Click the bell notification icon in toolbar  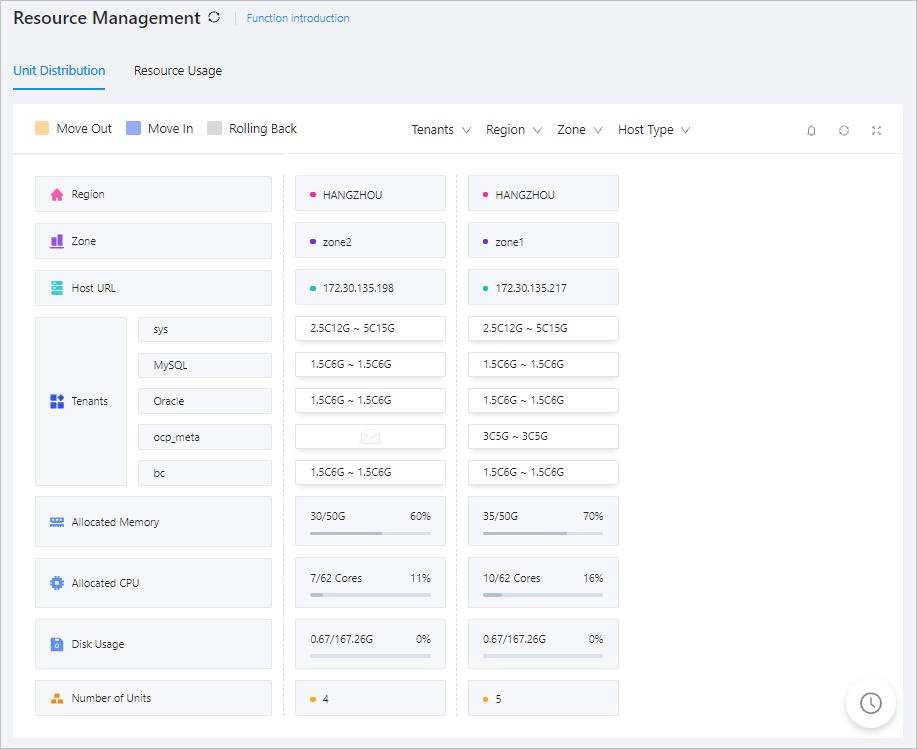point(811,130)
